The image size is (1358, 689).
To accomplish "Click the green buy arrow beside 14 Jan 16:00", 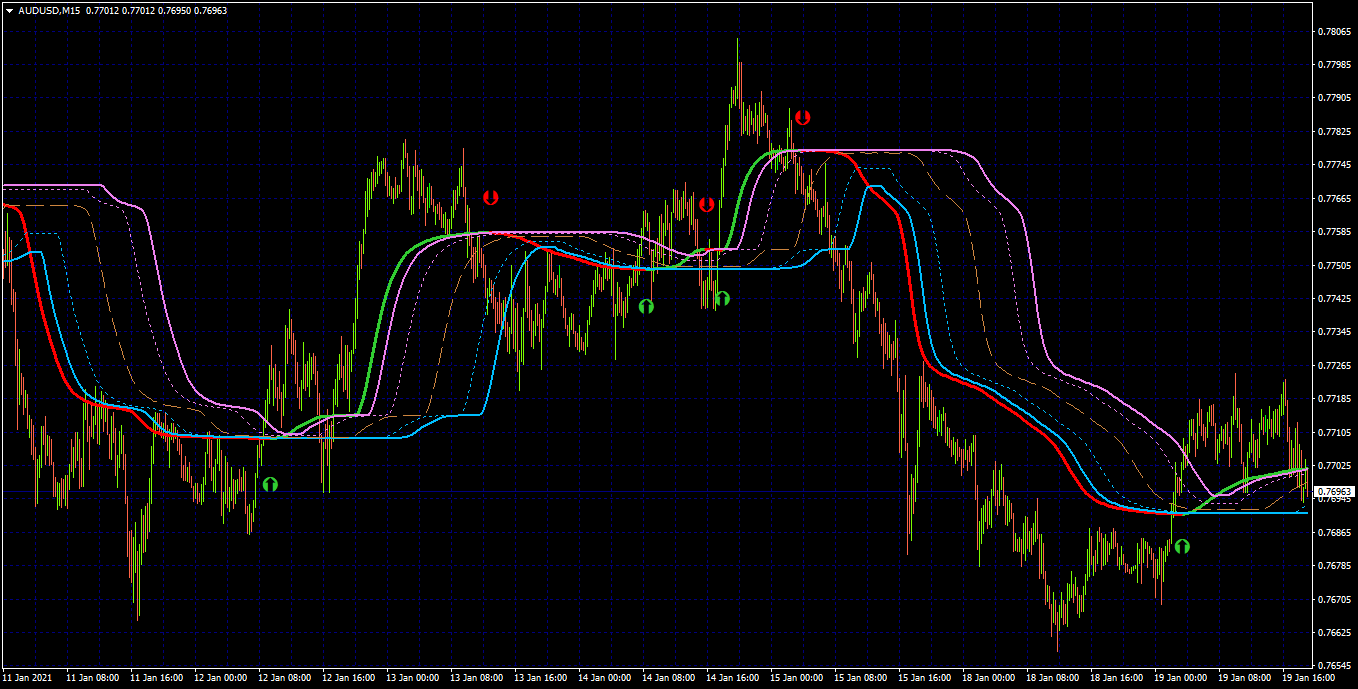I will pos(722,298).
